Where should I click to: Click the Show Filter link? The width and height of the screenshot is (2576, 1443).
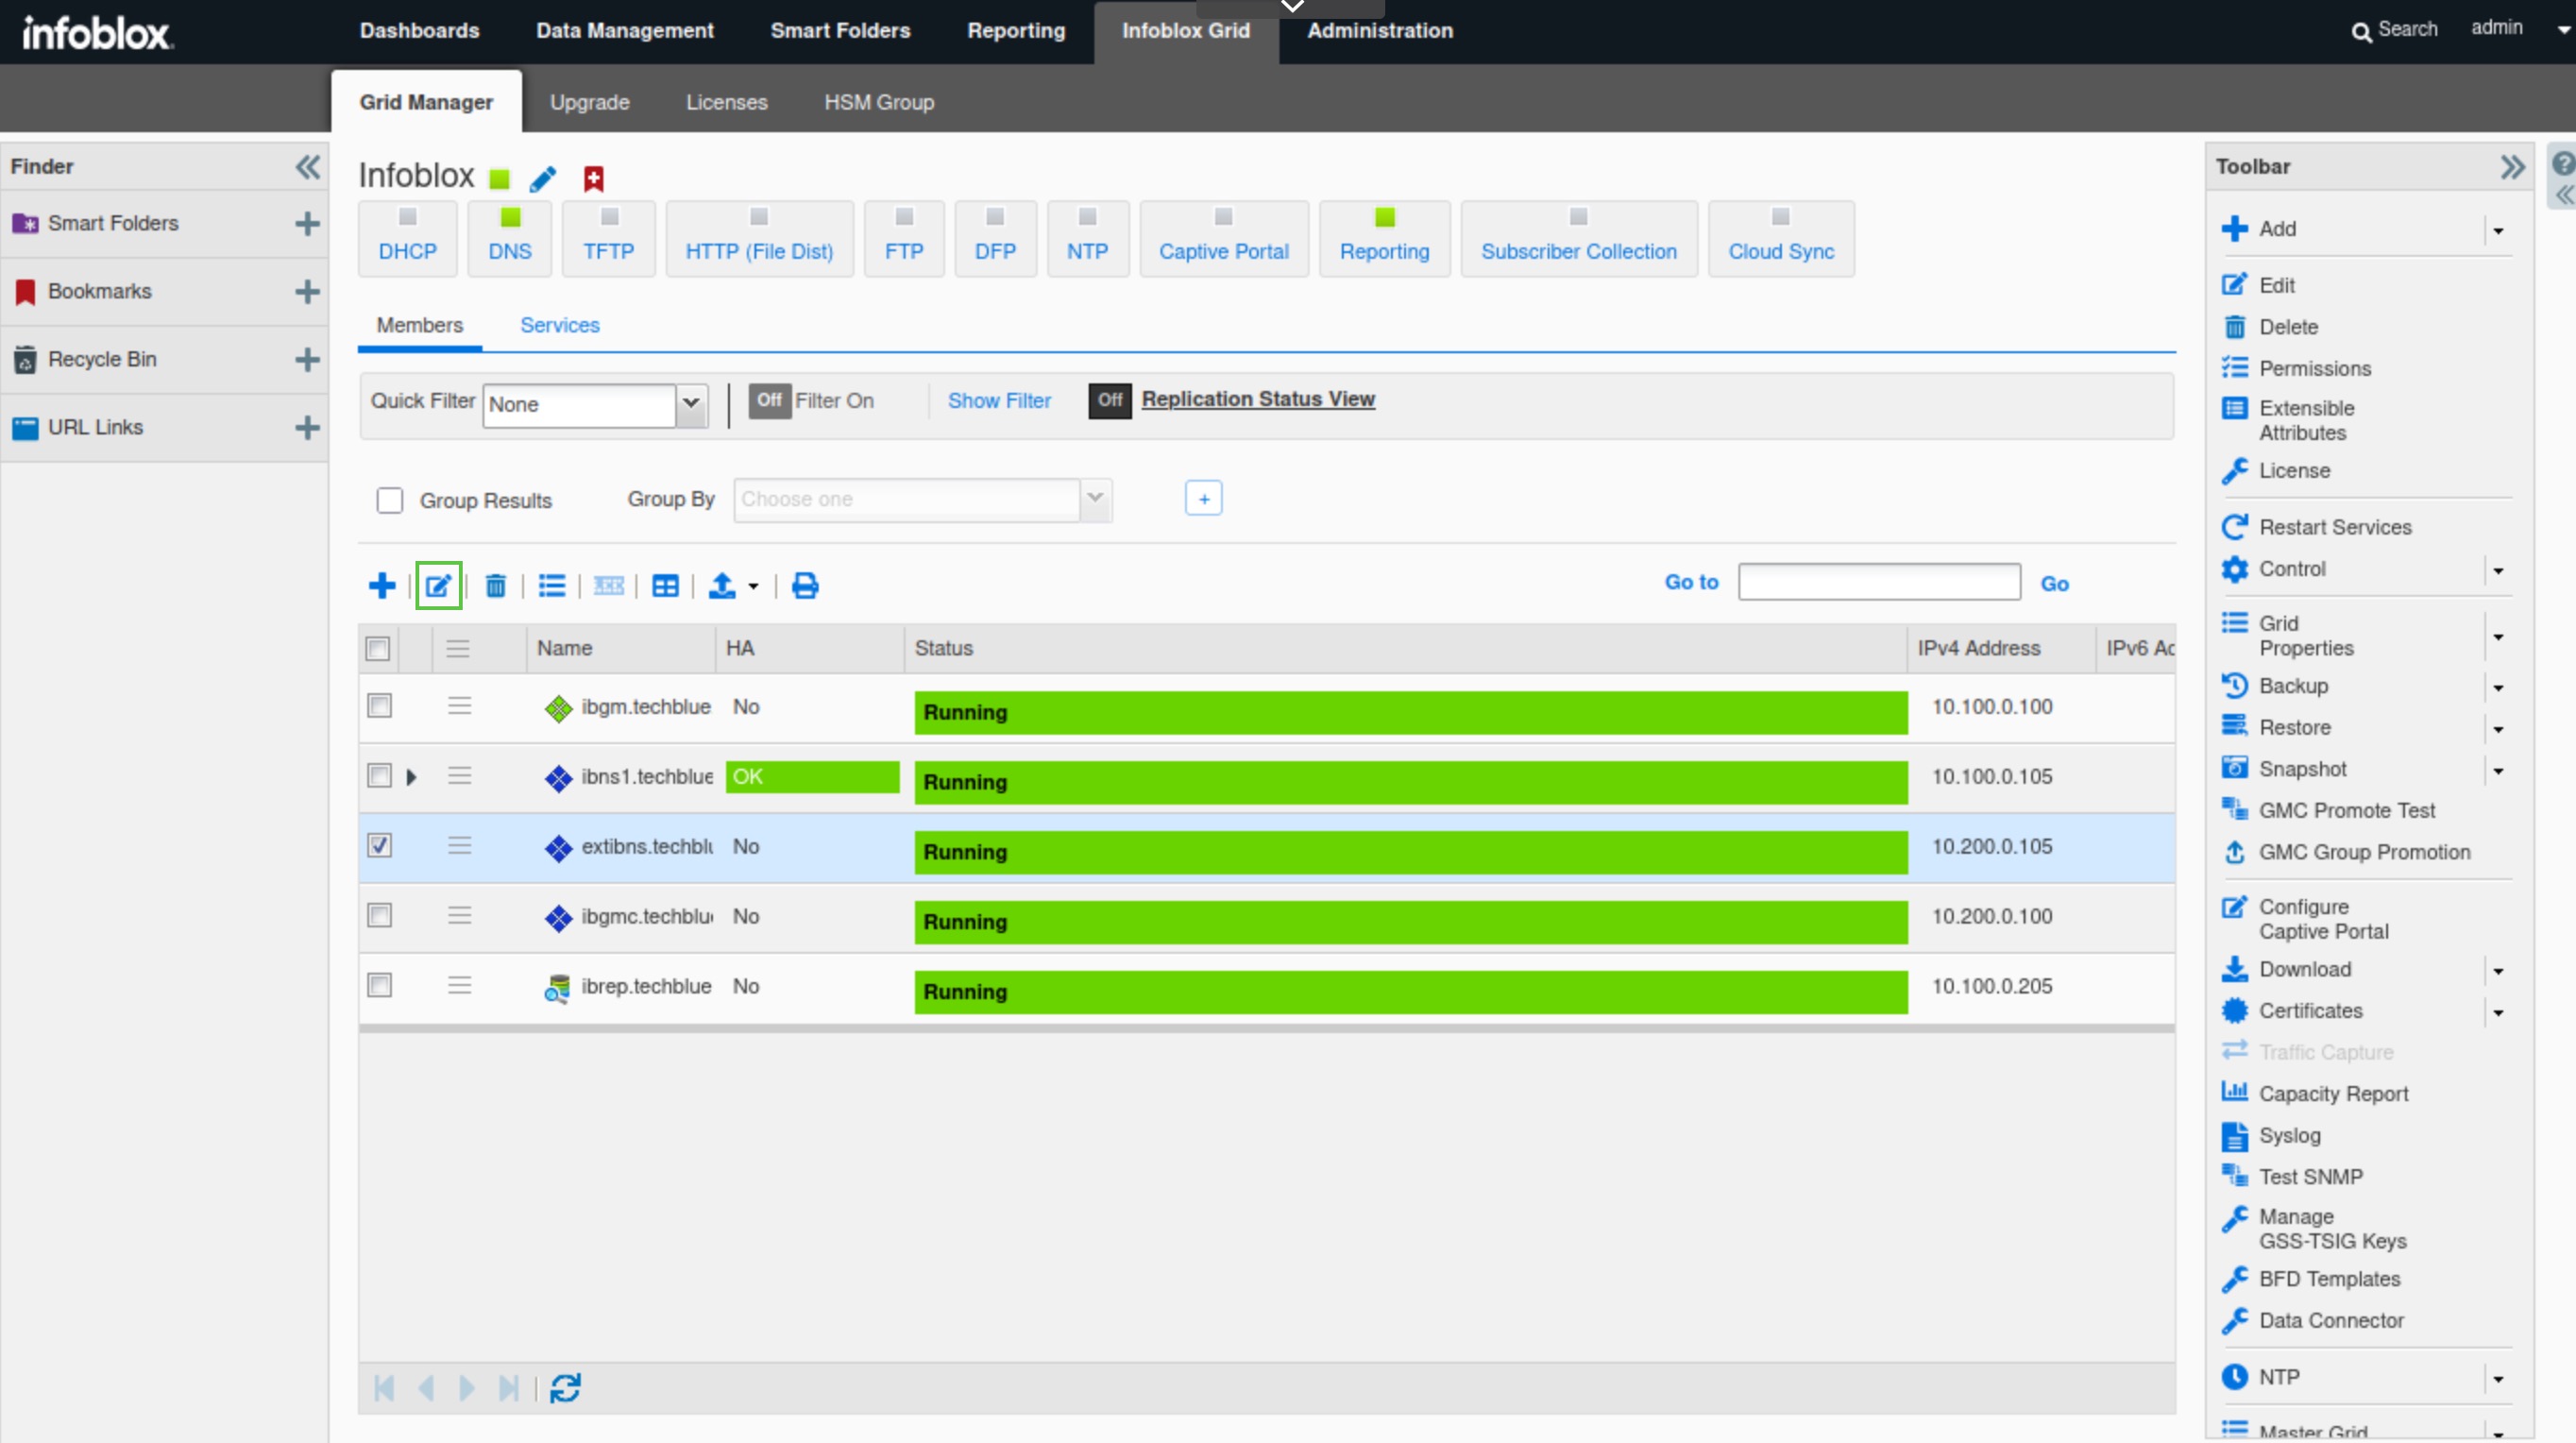[998, 401]
